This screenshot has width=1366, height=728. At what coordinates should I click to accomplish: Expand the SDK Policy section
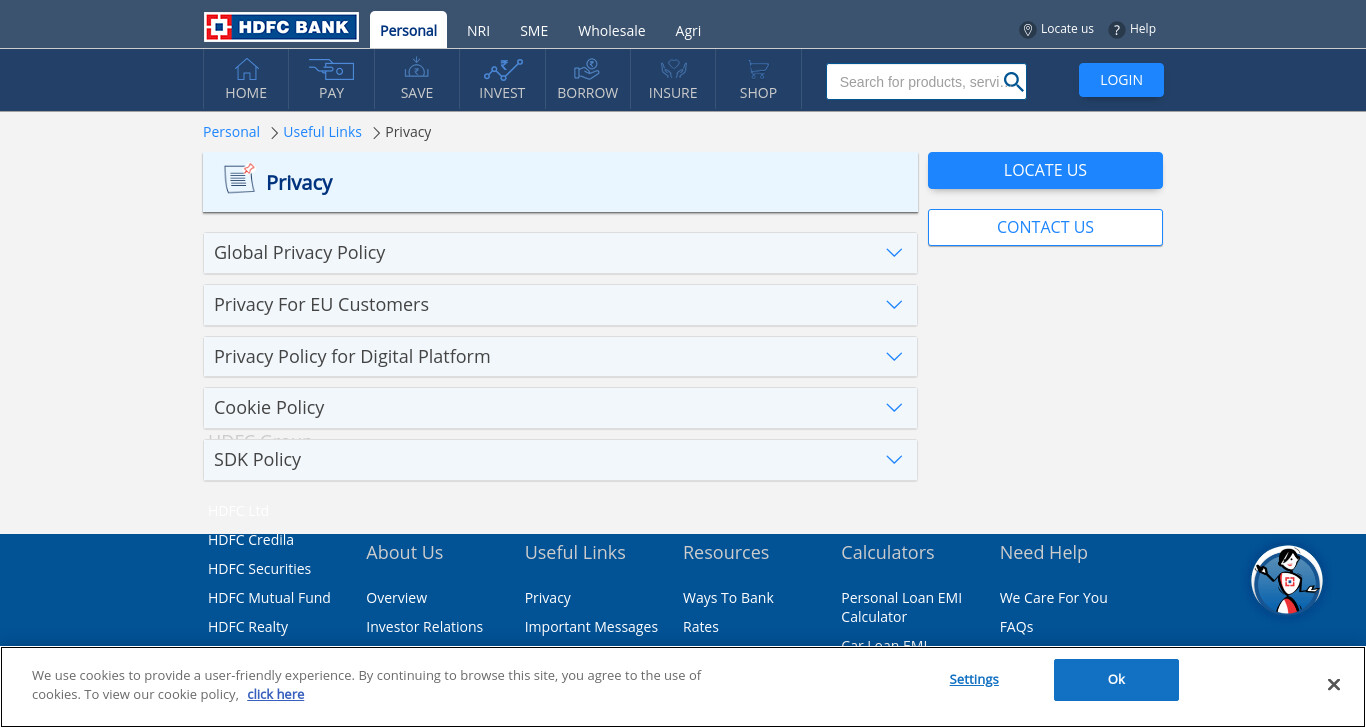pyautogui.click(x=560, y=460)
